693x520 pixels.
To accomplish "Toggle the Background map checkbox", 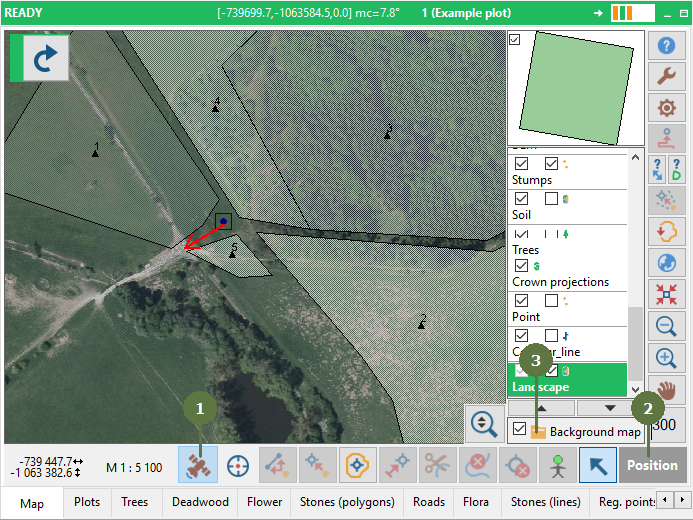I will pos(519,429).
